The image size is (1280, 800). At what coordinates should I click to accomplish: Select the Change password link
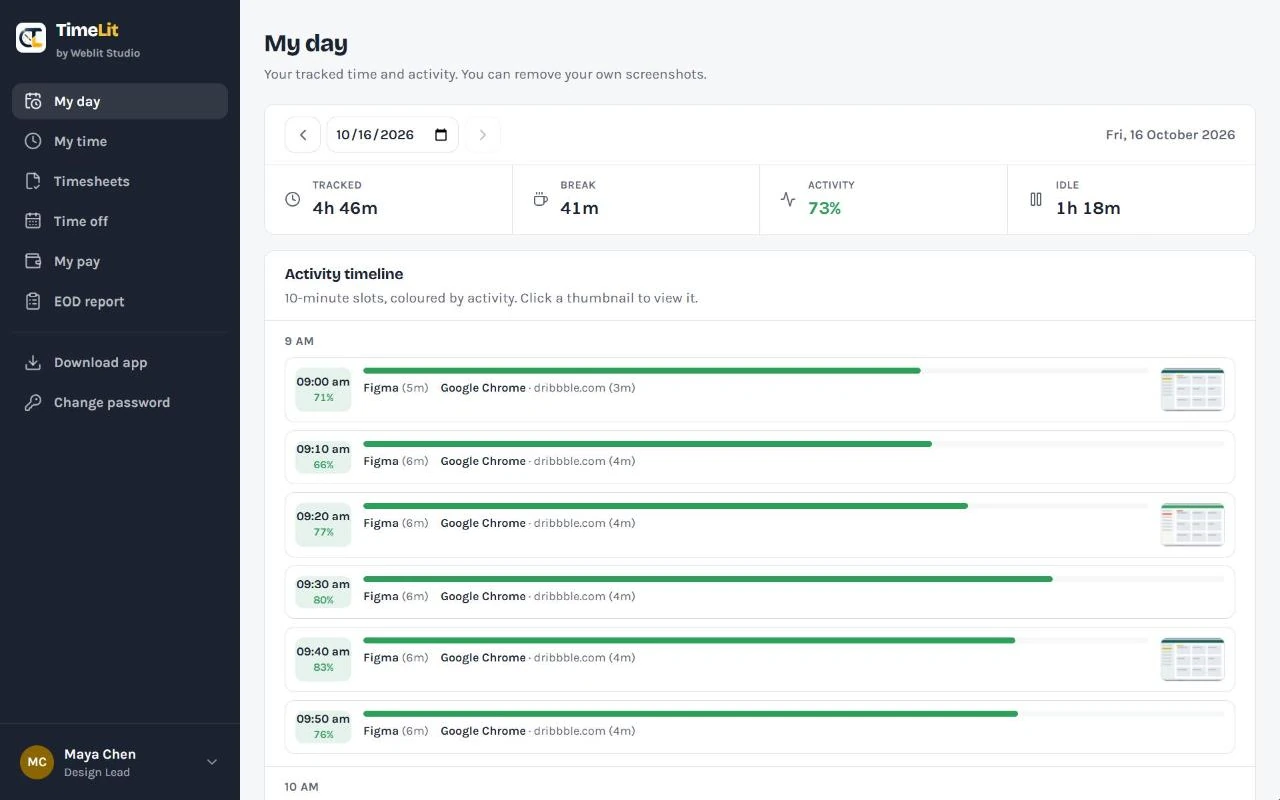(120, 402)
